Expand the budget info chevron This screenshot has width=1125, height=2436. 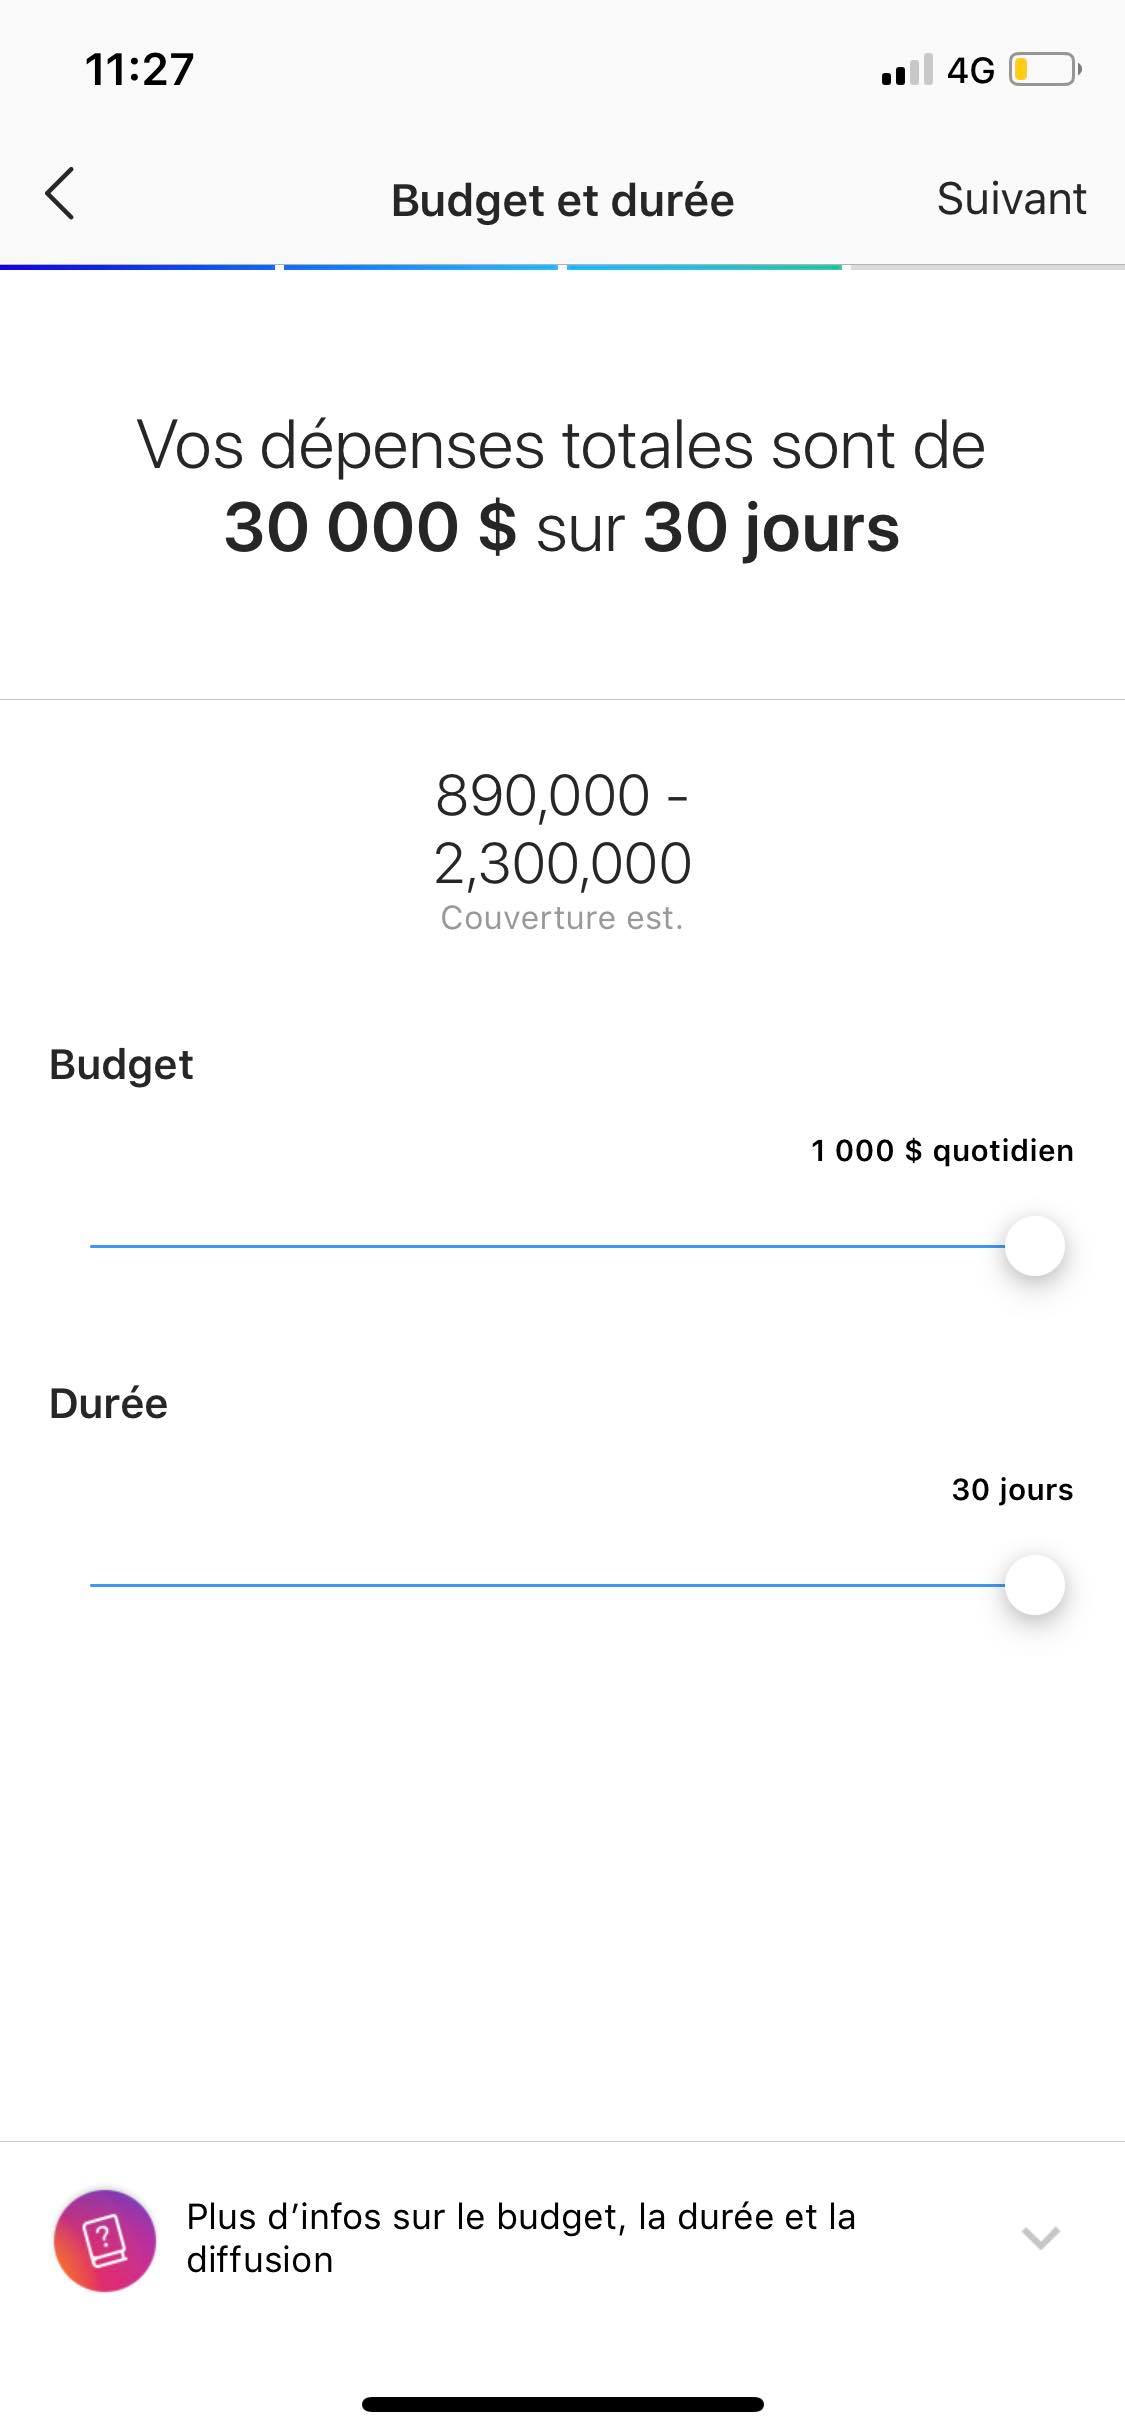(x=1040, y=2238)
